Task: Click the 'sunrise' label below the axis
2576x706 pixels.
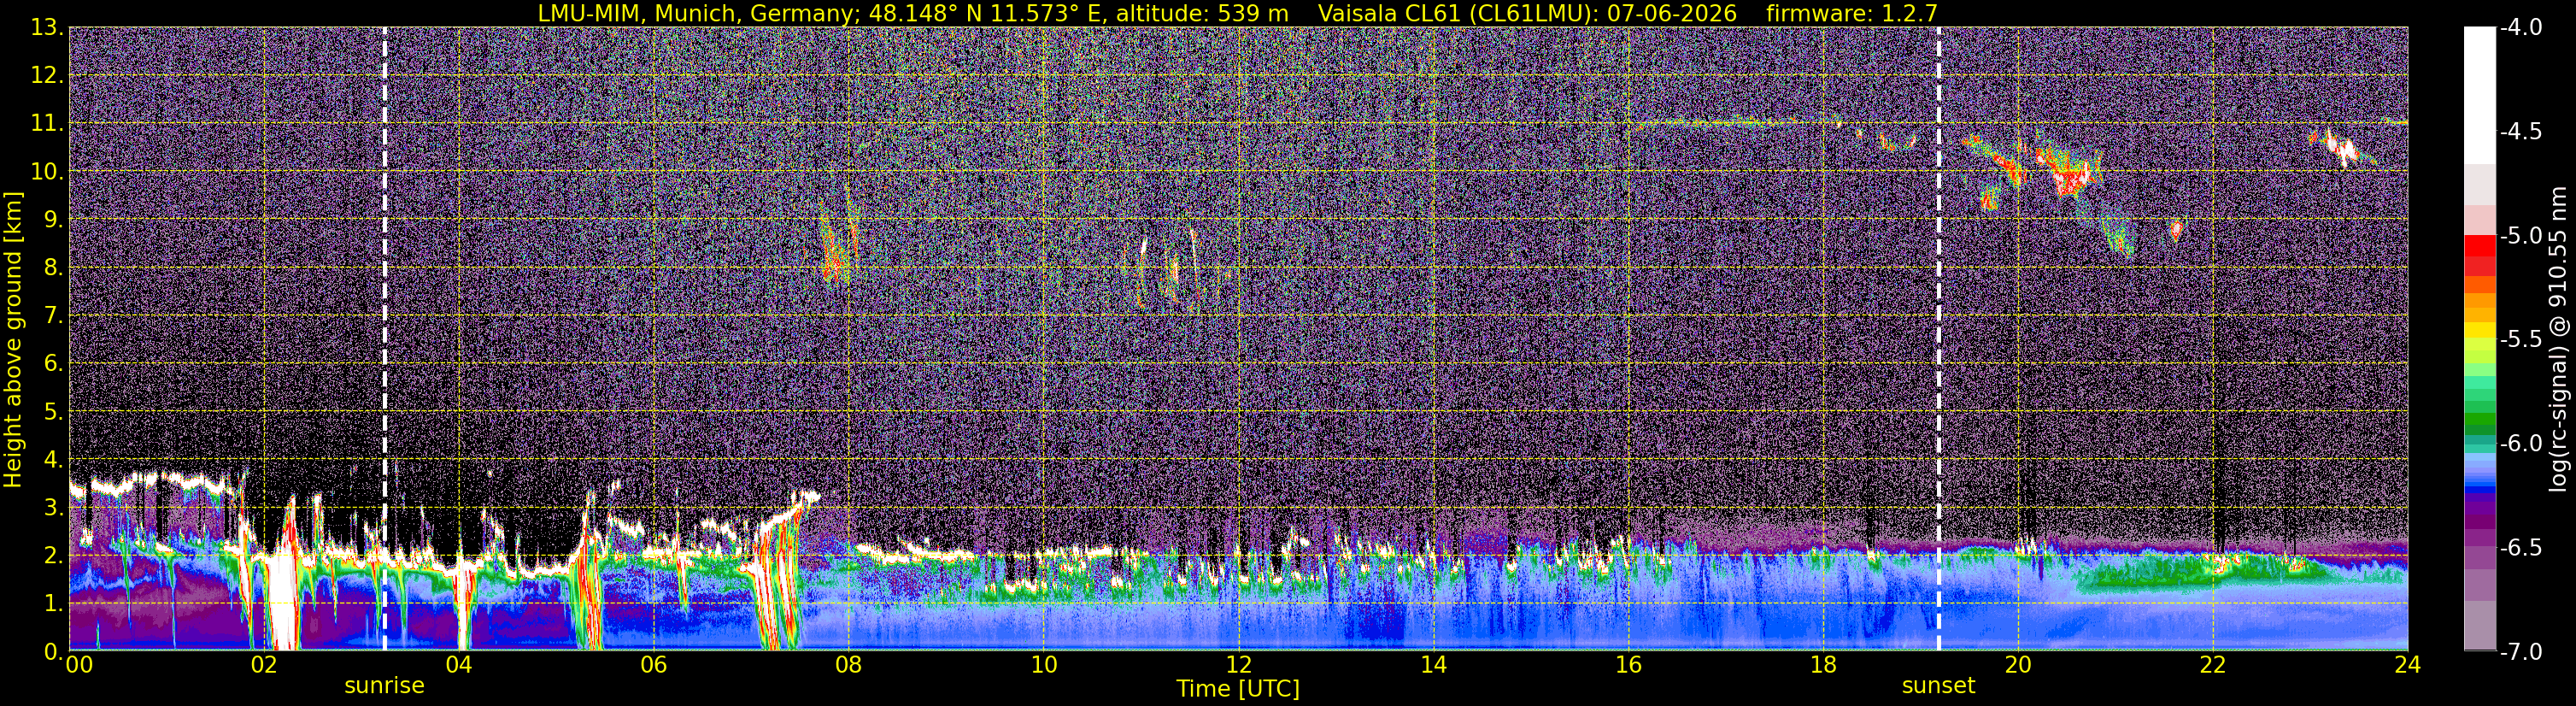Action: (384, 686)
